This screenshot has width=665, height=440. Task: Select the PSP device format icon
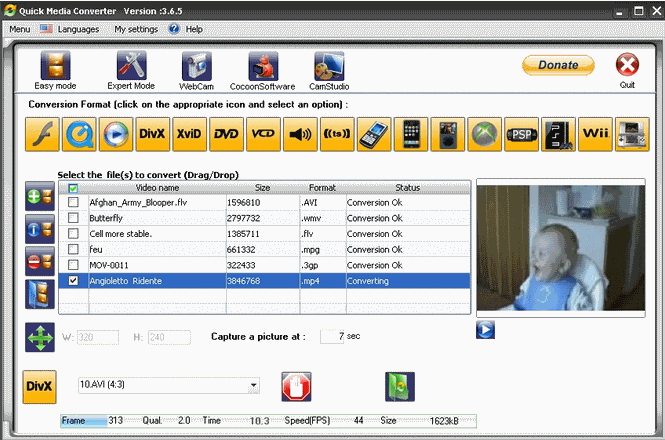click(x=521, y=134)
